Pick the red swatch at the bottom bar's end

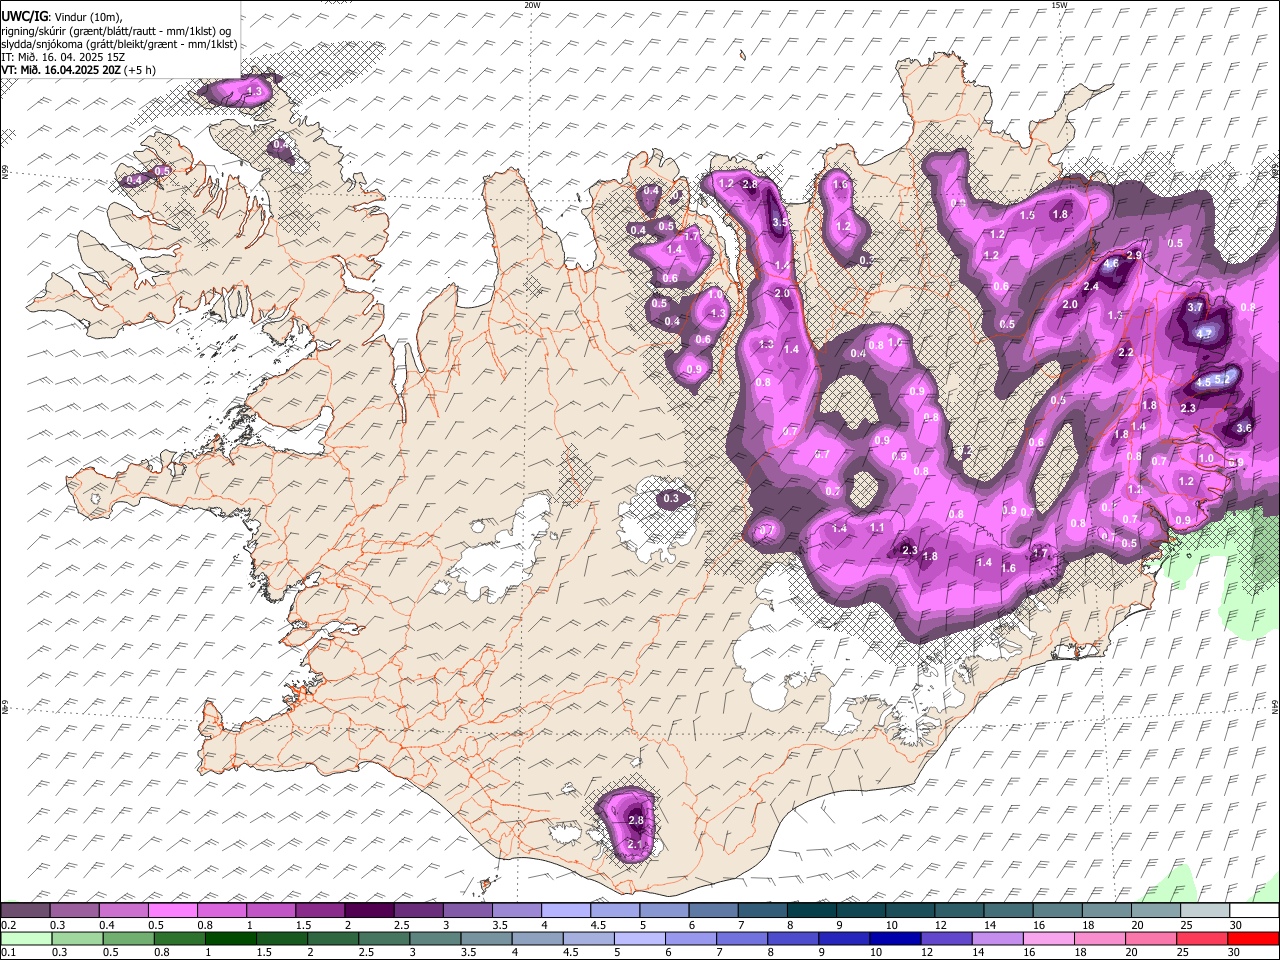coord(1253,938)
